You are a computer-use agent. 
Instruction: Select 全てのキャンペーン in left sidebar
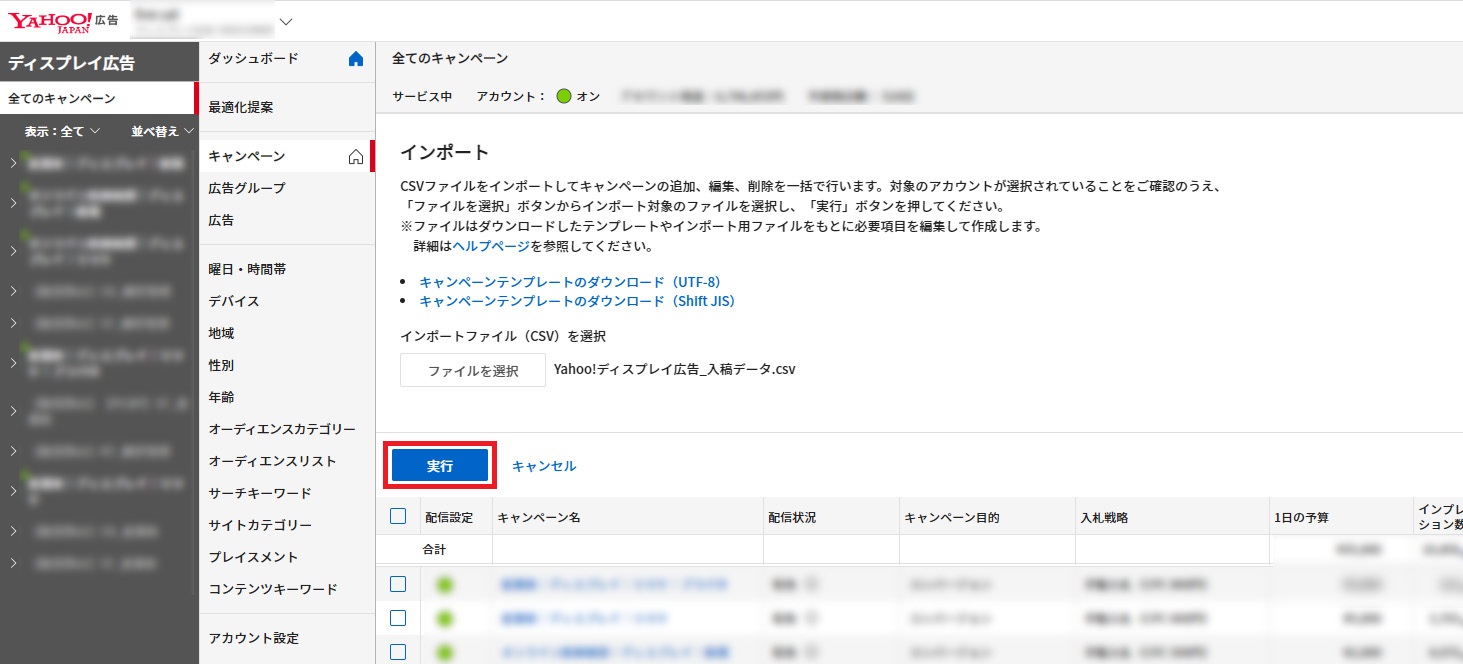tap(62, 99)
